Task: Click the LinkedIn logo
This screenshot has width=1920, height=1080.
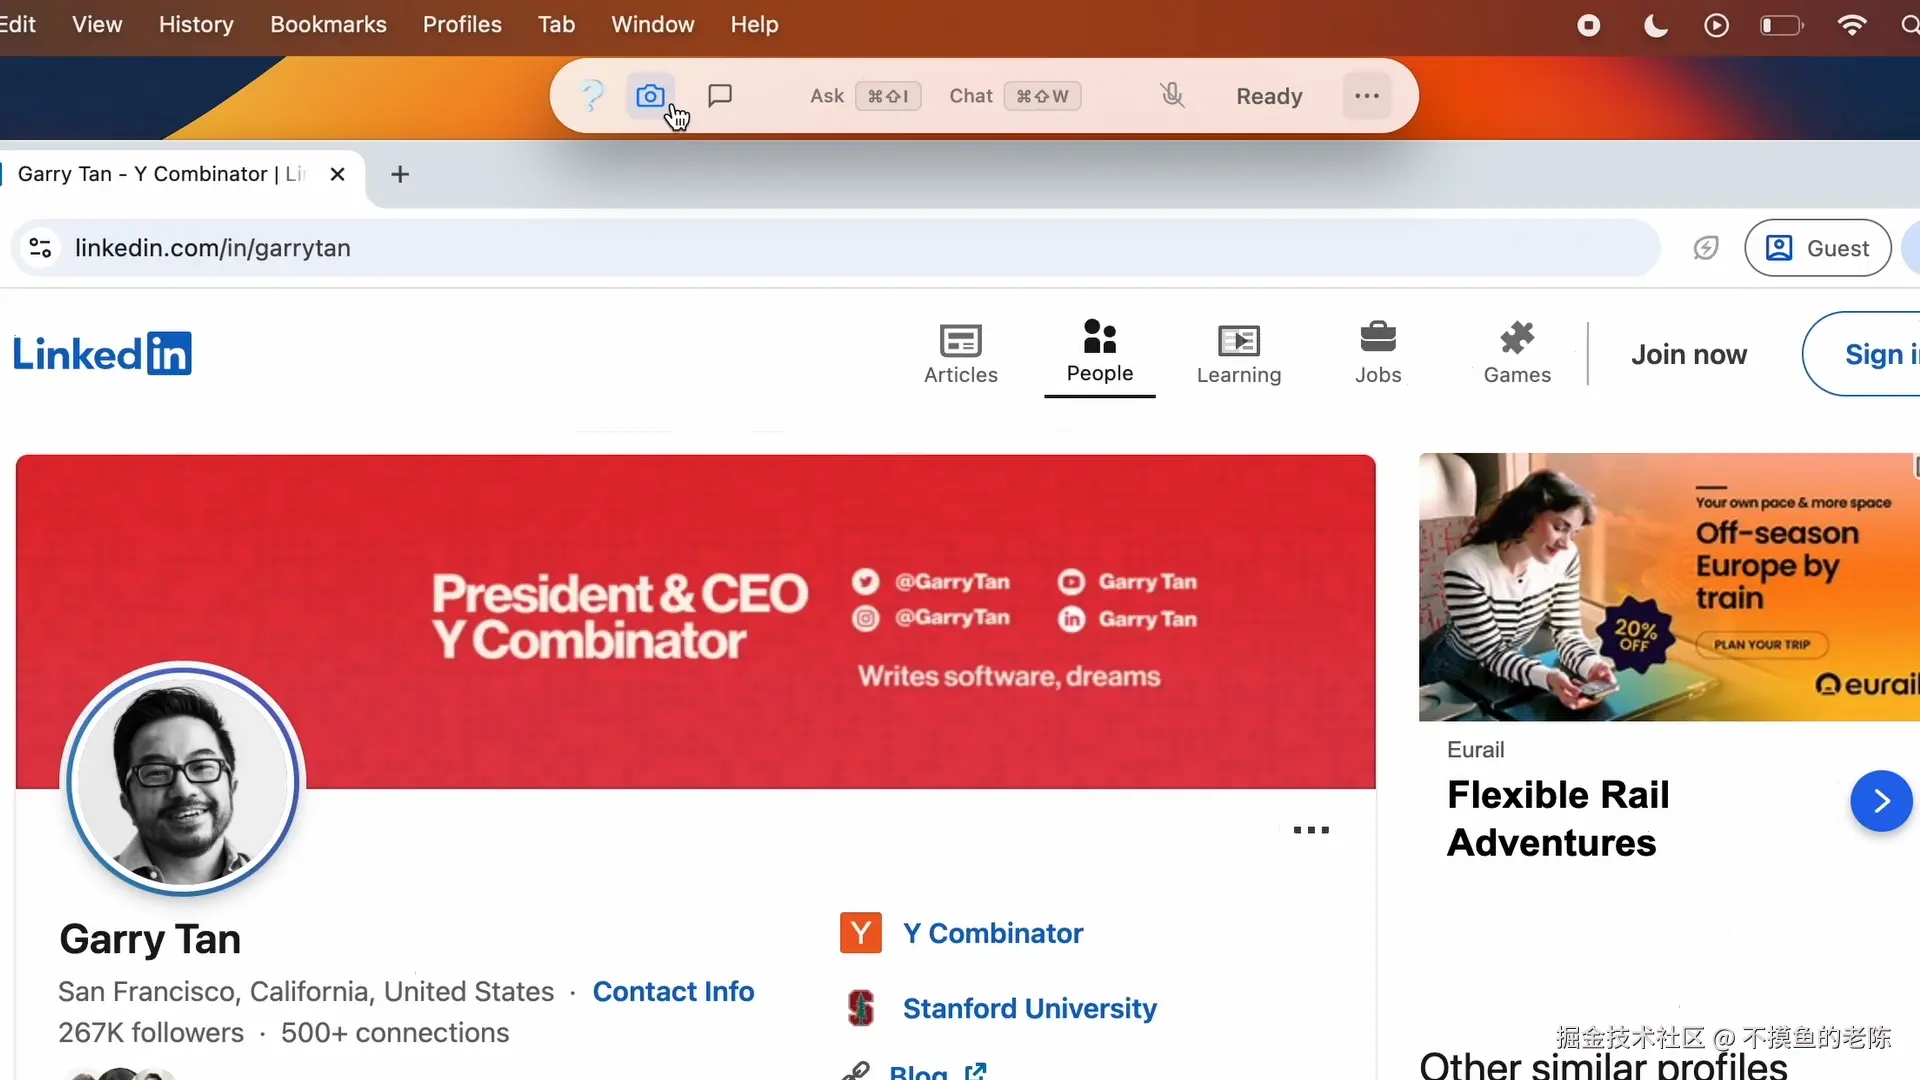Action: pos(102,354)
